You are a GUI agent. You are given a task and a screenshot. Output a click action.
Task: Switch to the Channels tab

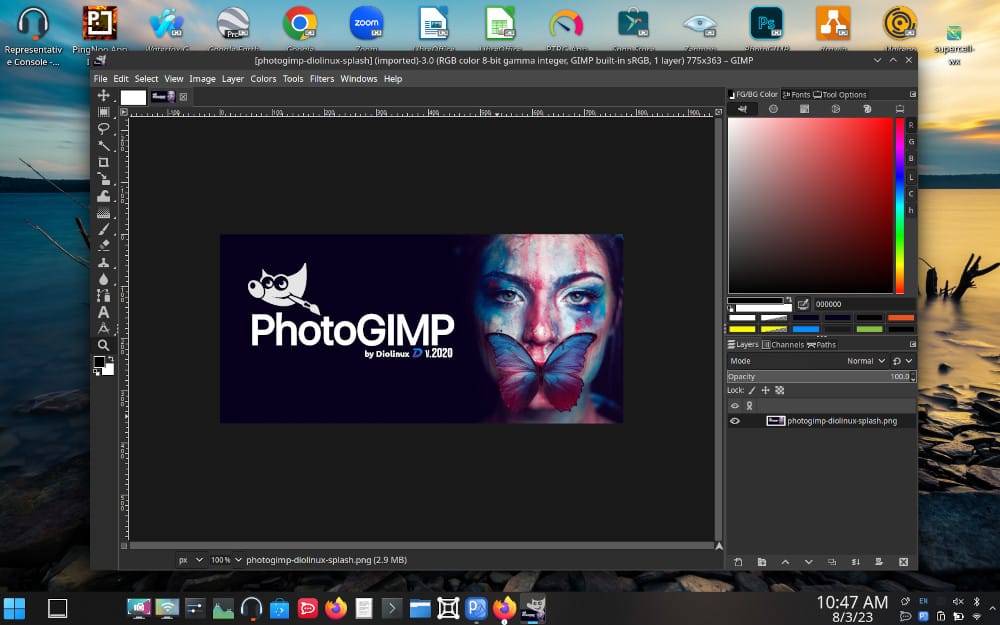pyautogui.click(x=787, y=345)
